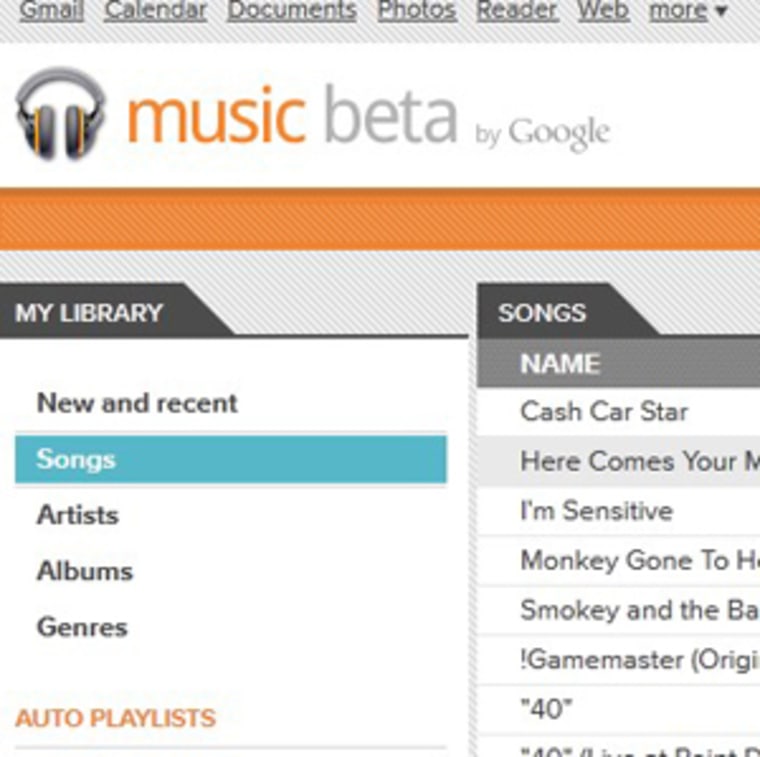The image size is (760, 757).
Task: Open the Reader link
Action: point(516,10)
